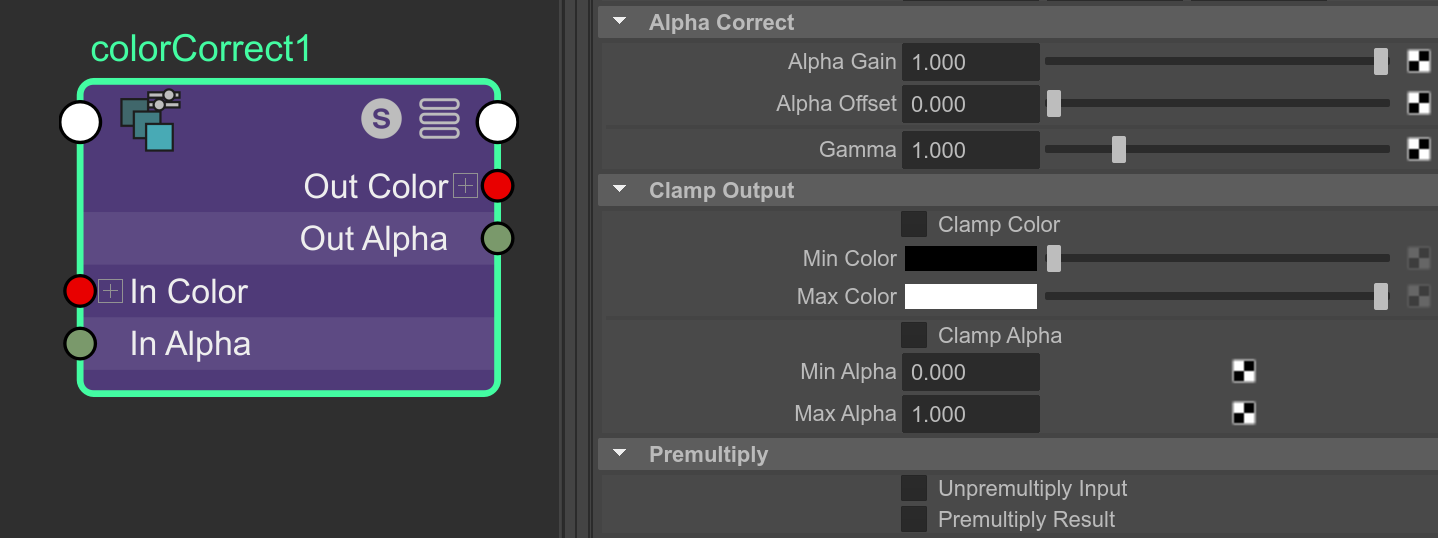Click Gamma checker texture map button
Viewport: 1438px width, 538px height.
click(1419, 149)
